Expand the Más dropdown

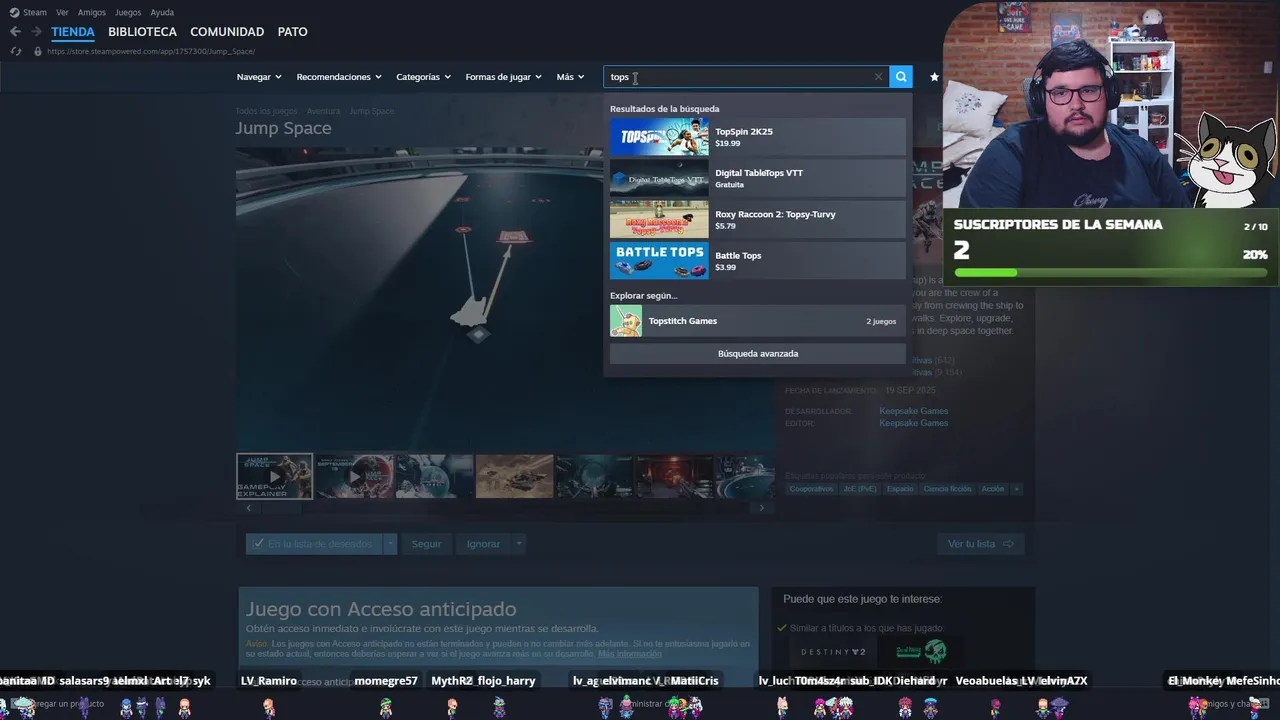(570, 77)
